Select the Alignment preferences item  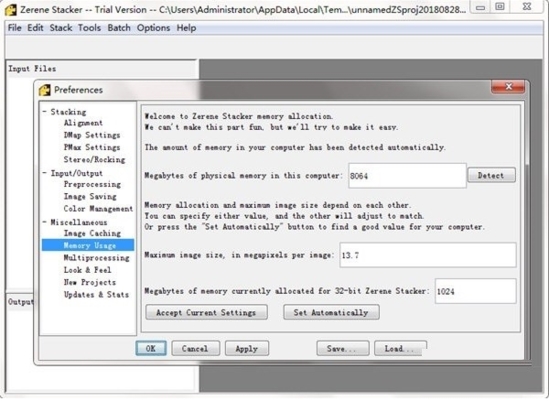tap(83, 123)
